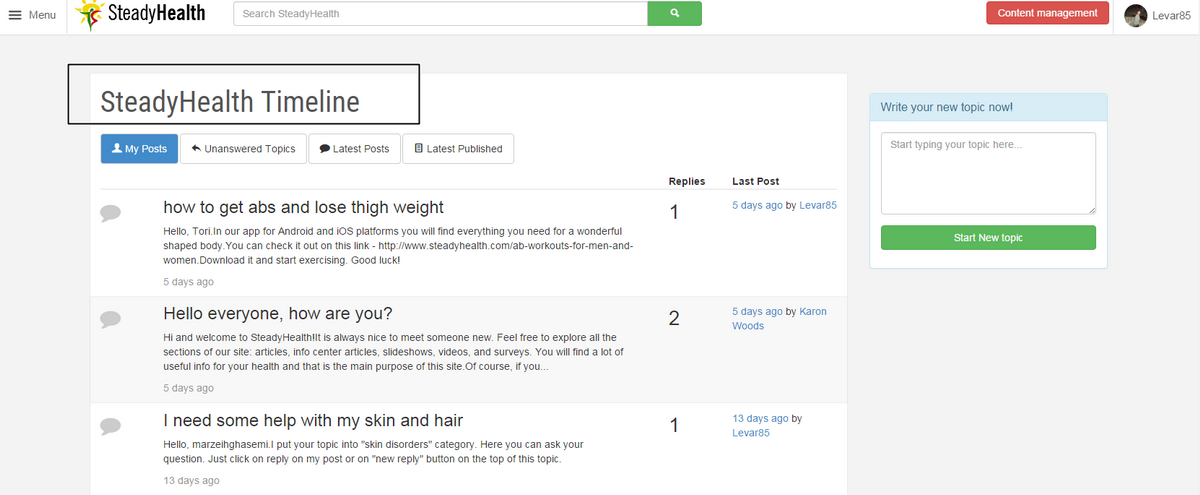
Task: Click the Levar85 username in header
Action: (x=1171, y=16)
